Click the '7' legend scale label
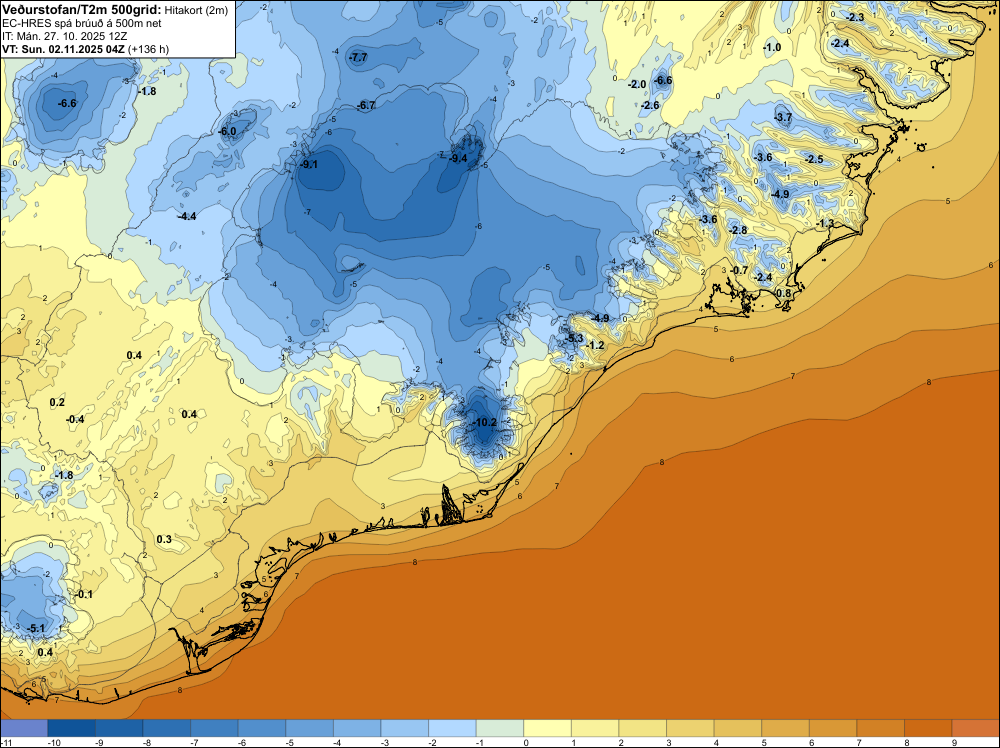The width and height of the screenshot is (1000, 748). 860,742
